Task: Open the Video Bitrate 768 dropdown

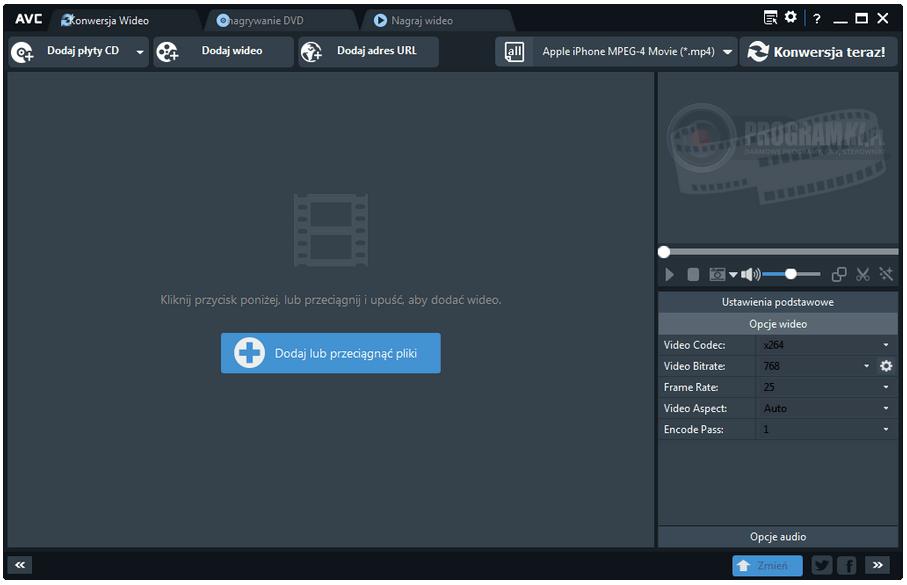Action: (x=816, y=366)
